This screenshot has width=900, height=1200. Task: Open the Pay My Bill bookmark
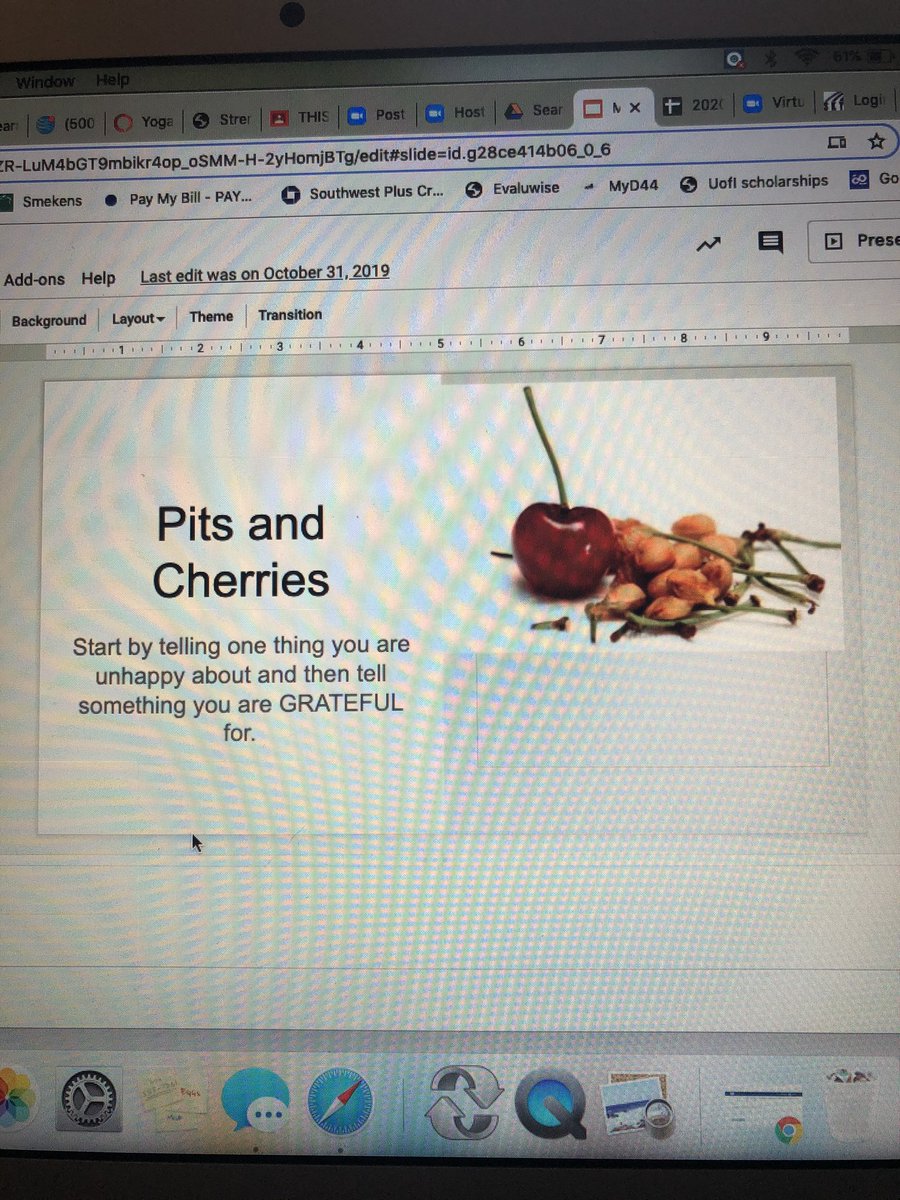179,198
